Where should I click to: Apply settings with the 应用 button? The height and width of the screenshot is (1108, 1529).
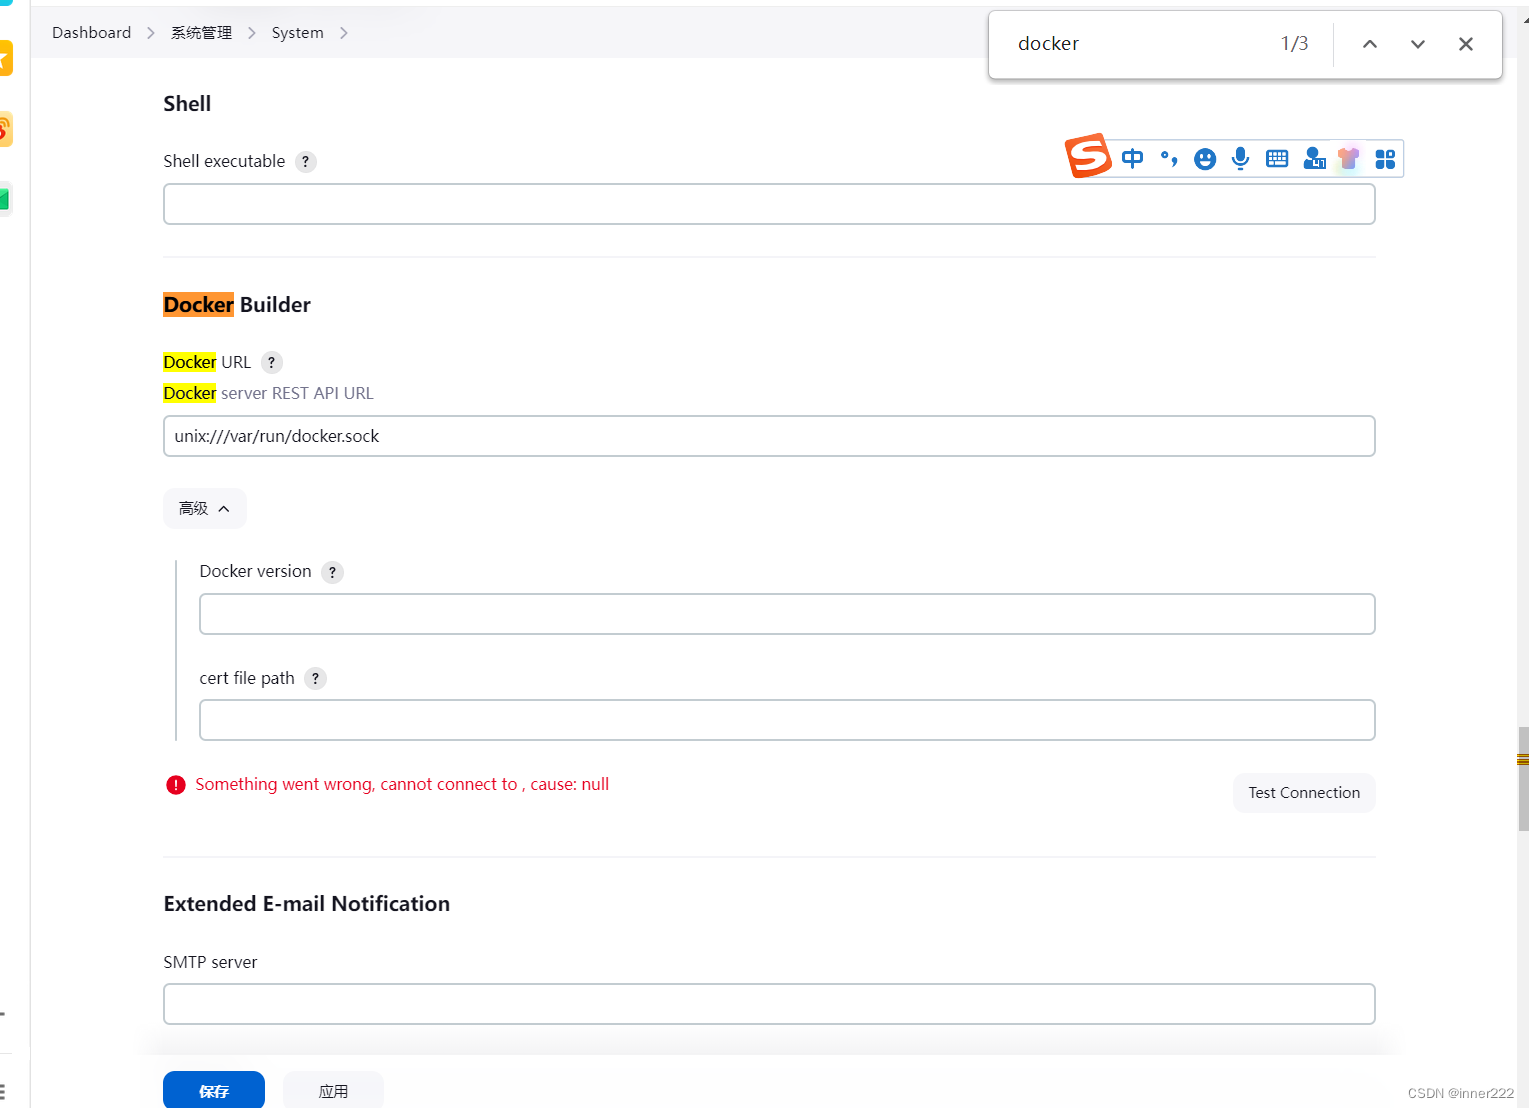click(x=333, y=1090)
